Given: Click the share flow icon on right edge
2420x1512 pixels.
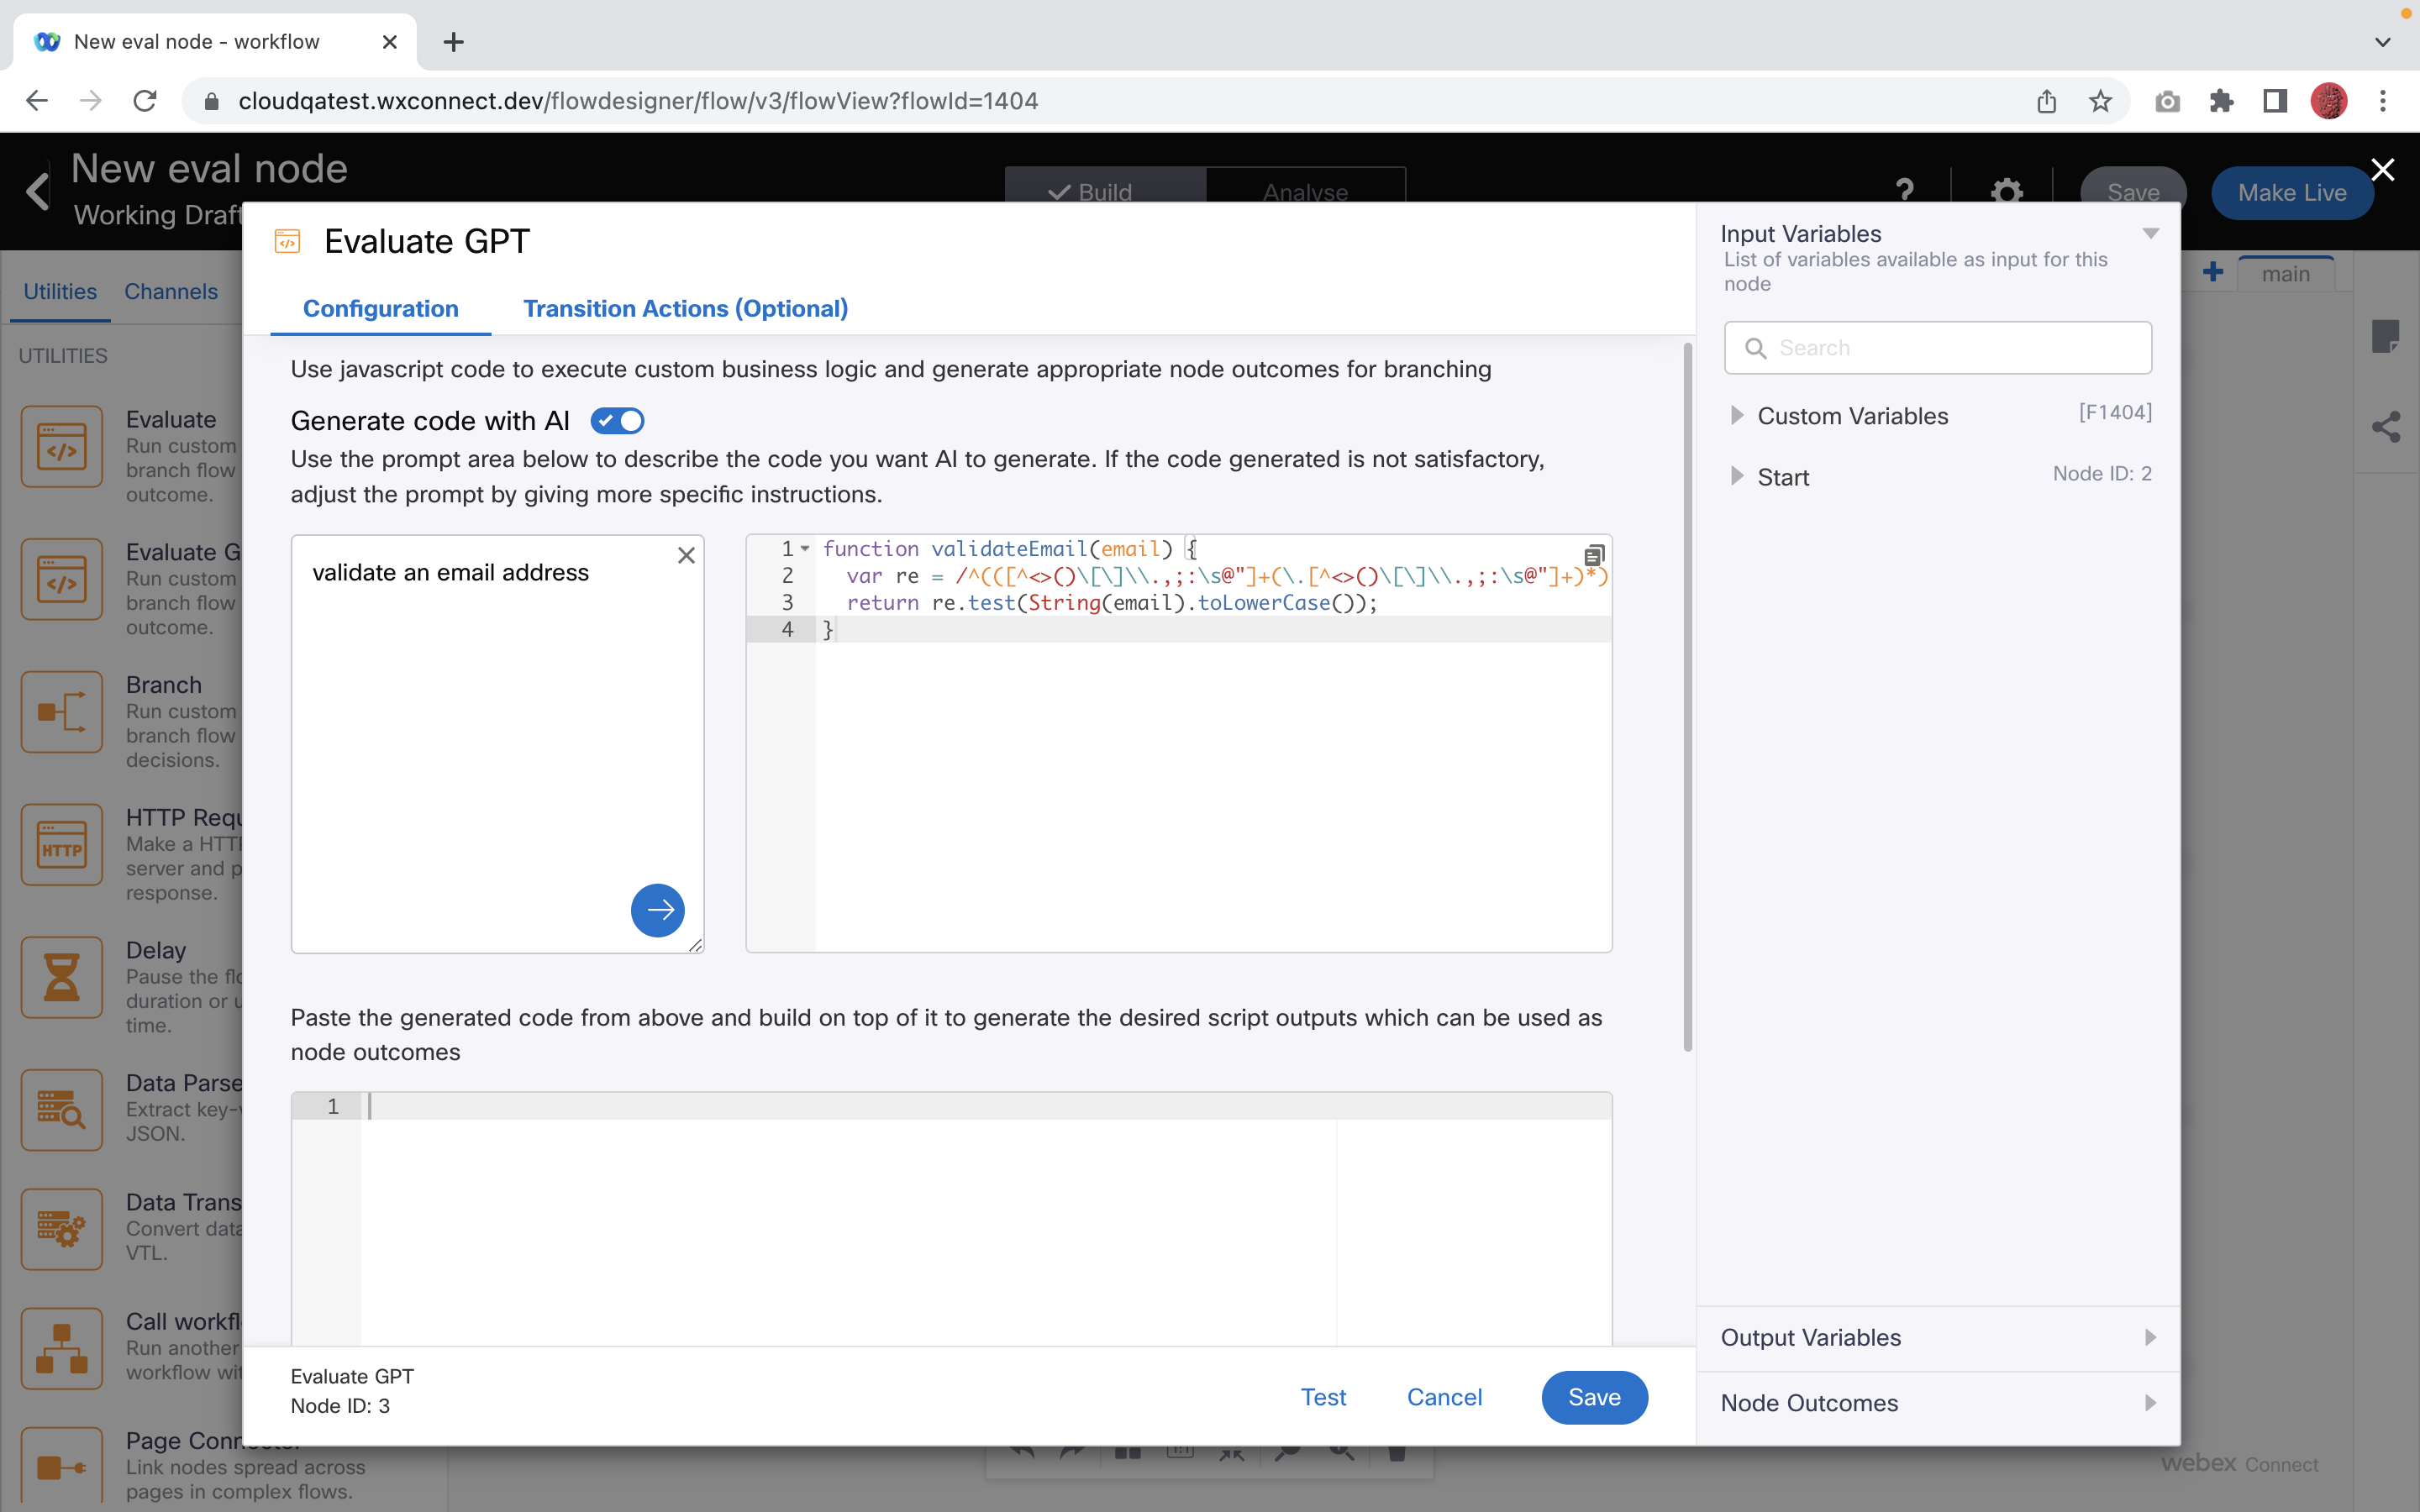Looking at the screenshot, I should pos(2388,427).
